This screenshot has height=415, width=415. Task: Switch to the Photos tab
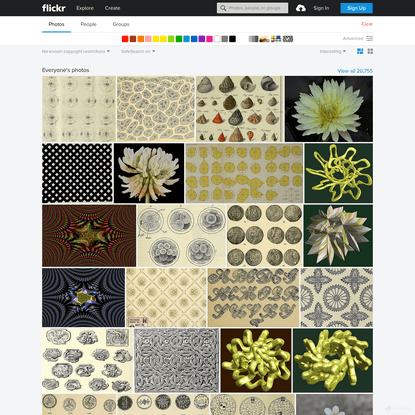click(56, 24)
